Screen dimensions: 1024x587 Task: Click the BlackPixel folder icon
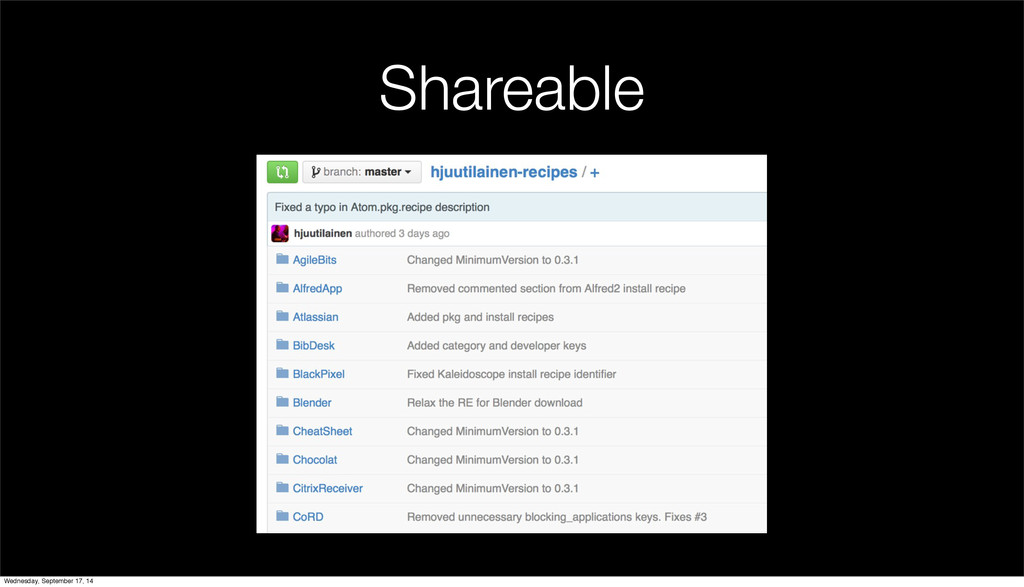(x=282, y=374)
